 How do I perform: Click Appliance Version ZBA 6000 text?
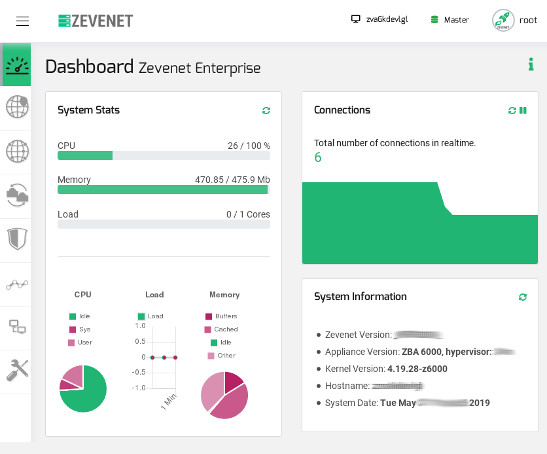pos(420,351)
